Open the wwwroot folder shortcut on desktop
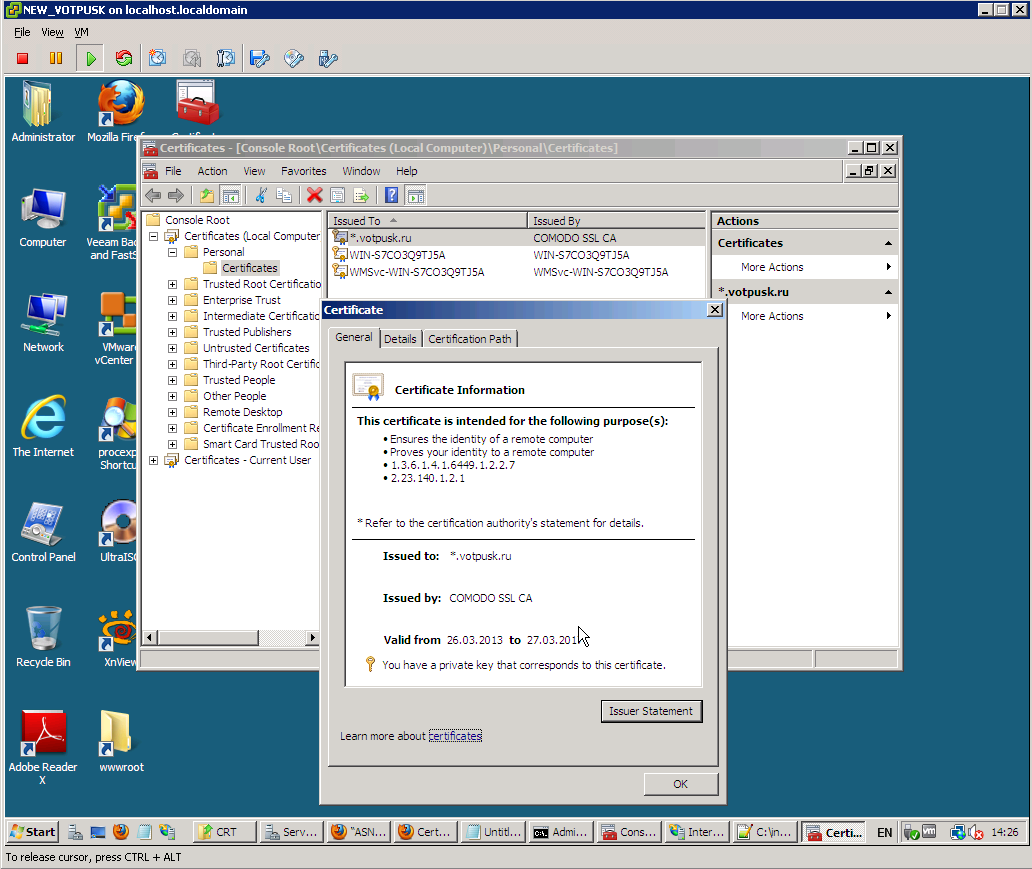This screenshot has width=1032, height=869. pos(121,741)
